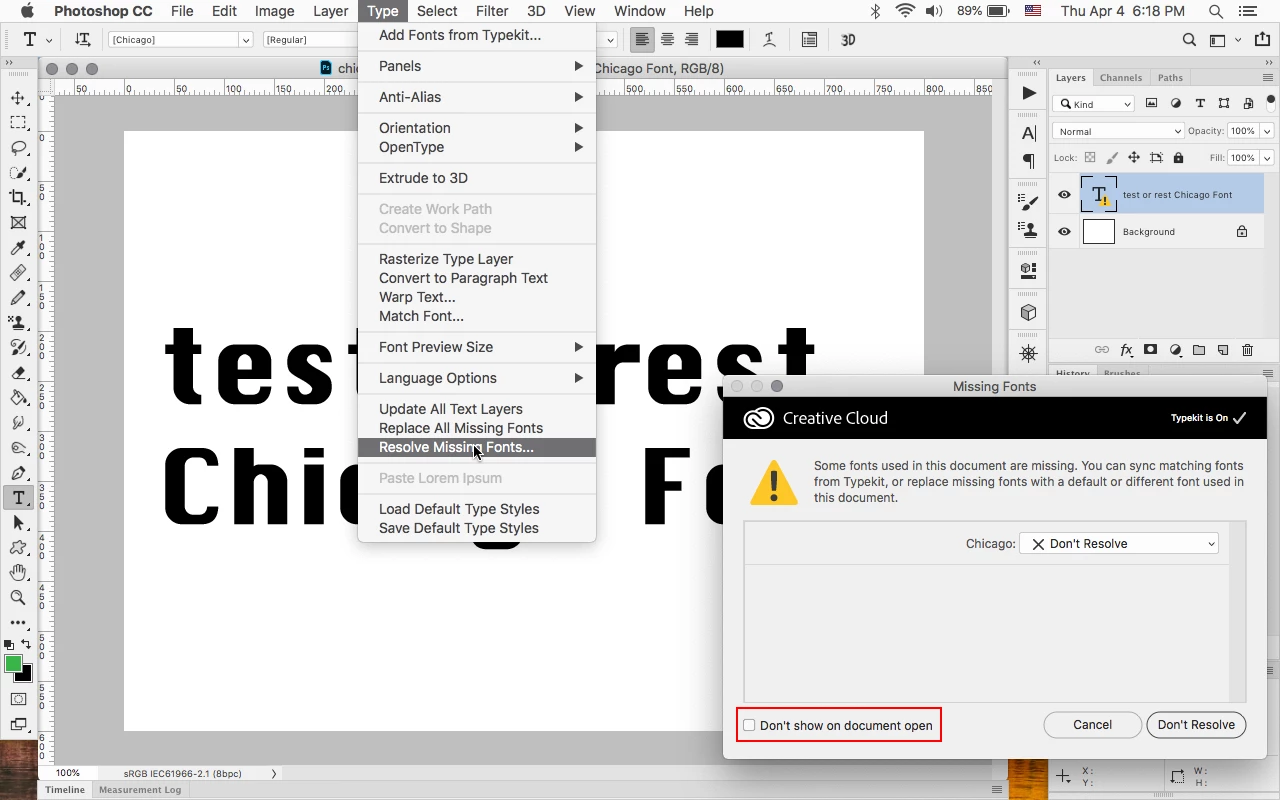Delete layer with trash icon
1280x800 pixels.
[x=1247, y=350]
